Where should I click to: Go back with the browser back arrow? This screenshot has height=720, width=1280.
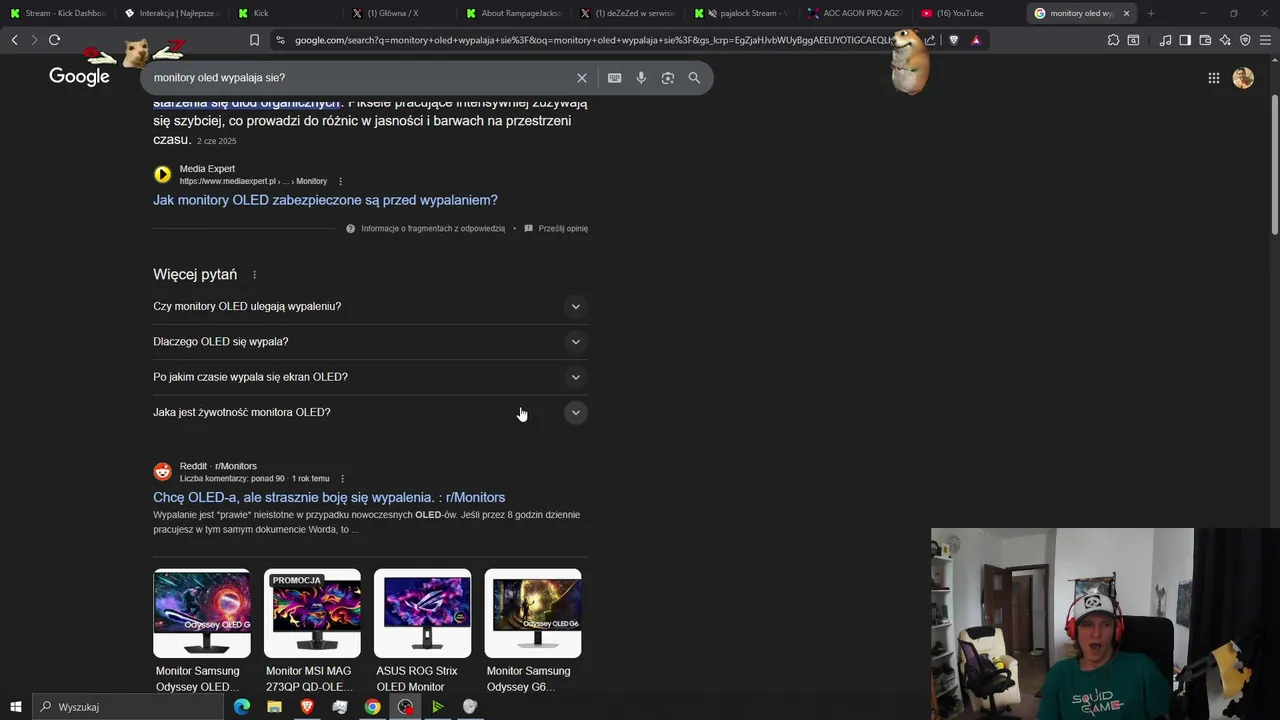coord(14,40)
